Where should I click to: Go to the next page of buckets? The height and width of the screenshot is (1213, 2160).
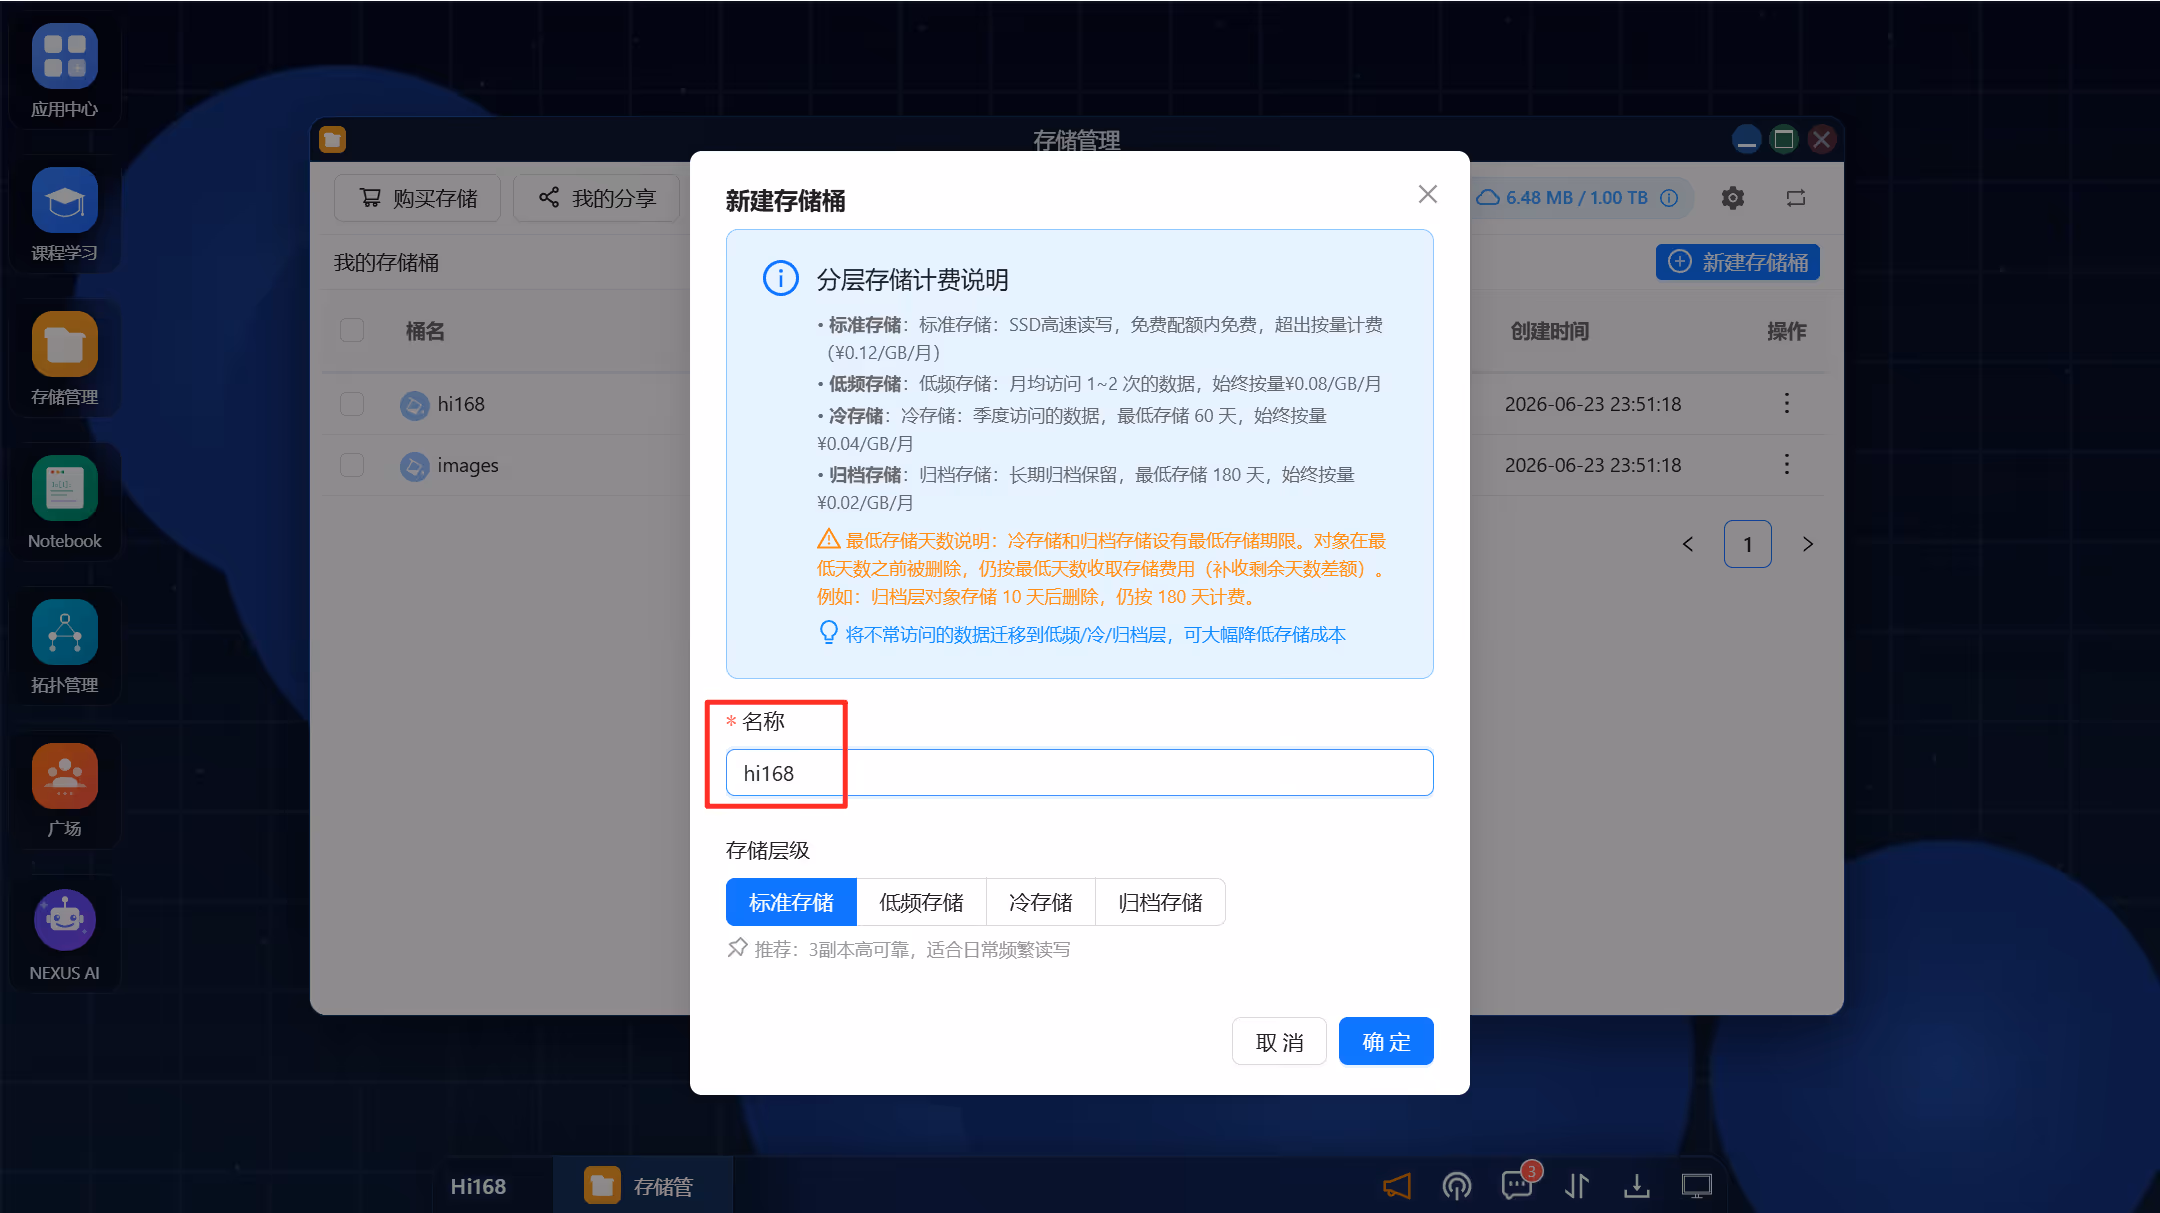[x=1808, y=544]
